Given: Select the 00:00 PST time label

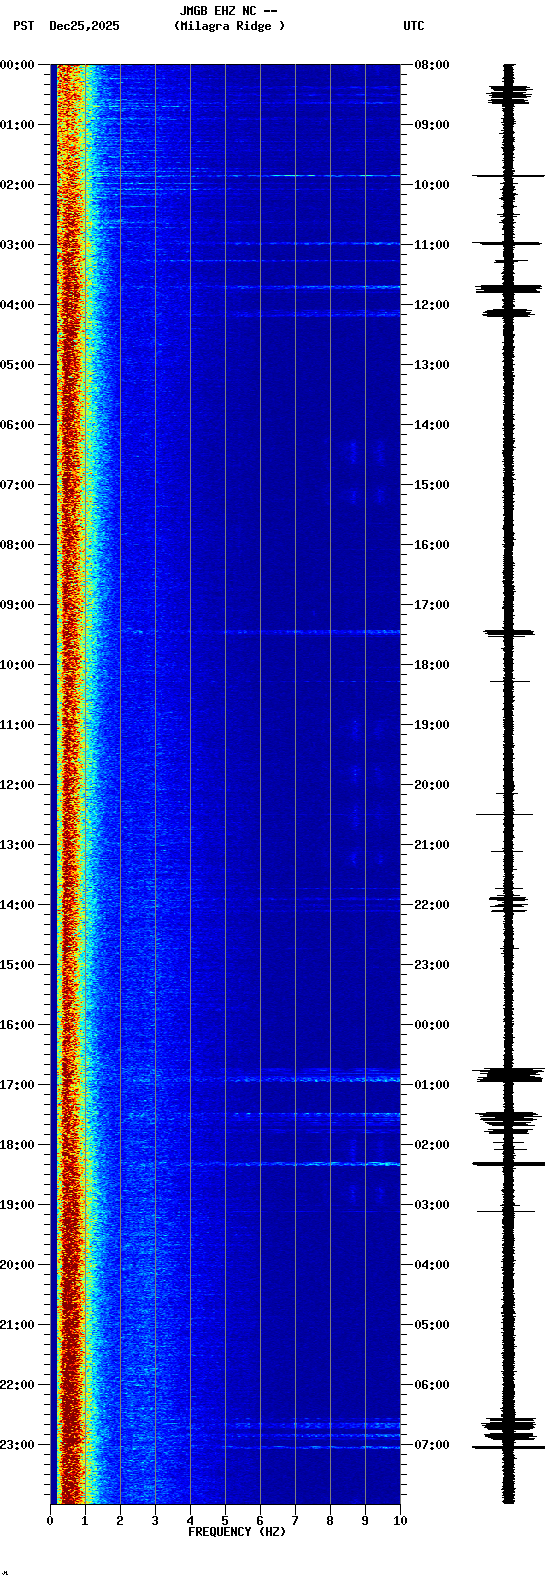Looking at the screenshot, I should pyautogui.click(x=18, y=65).
